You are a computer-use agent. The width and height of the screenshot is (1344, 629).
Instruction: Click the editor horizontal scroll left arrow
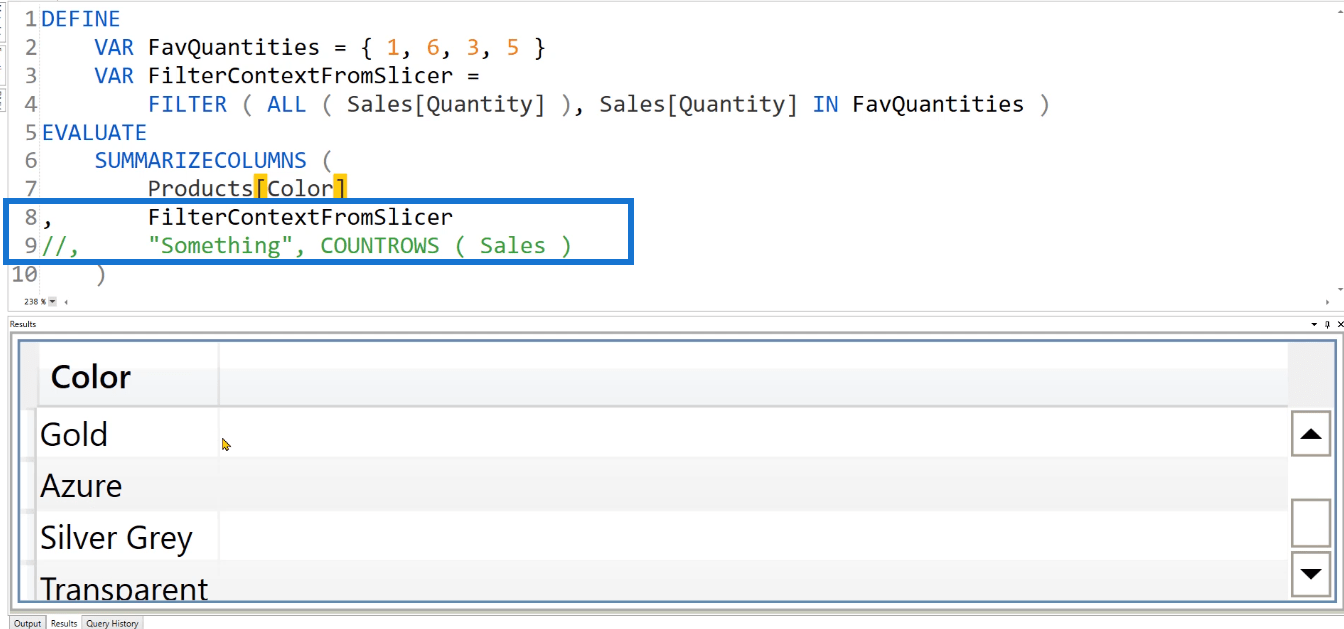coord(66,301)
